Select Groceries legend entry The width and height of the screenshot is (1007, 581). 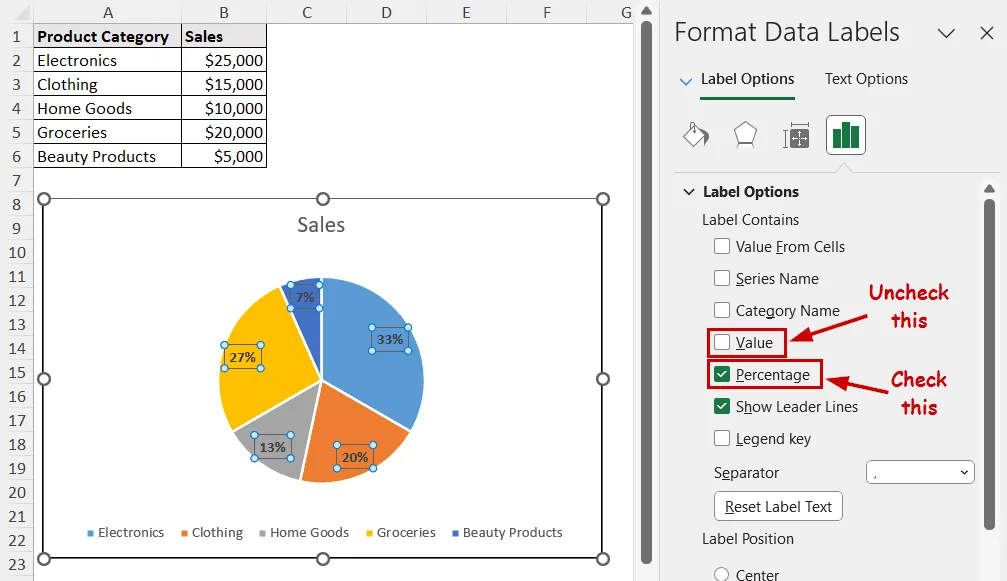pyautogui.click(x=401, y=532)
